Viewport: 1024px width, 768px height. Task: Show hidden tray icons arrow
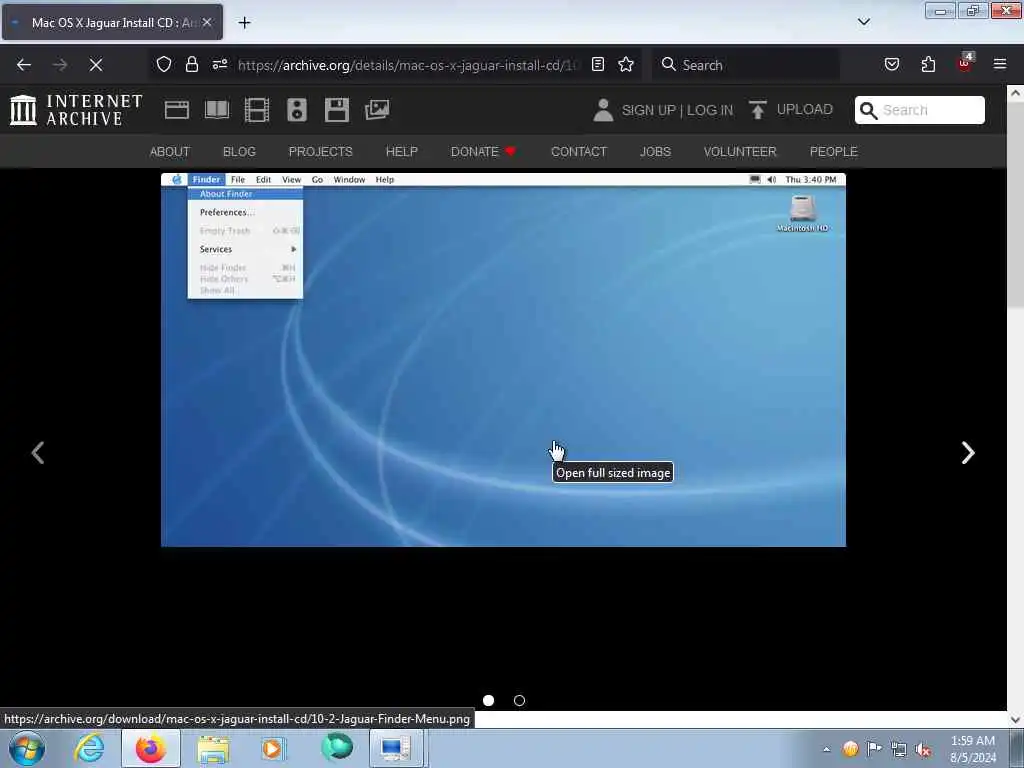(x=826, y=749)
